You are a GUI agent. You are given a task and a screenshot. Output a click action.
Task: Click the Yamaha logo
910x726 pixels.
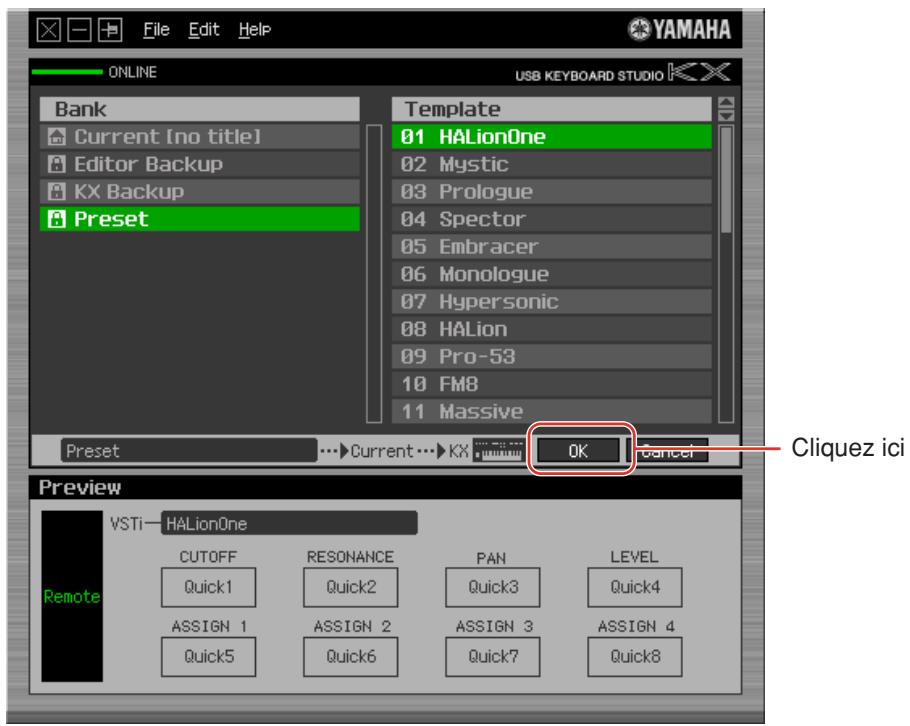[x=679, y=29]
